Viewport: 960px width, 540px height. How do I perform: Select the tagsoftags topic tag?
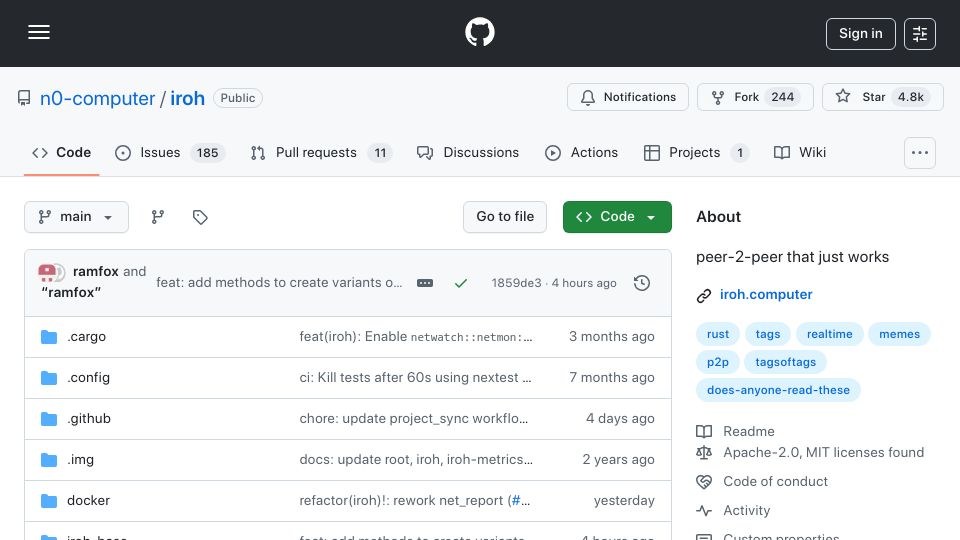click(x=786, y=362)
